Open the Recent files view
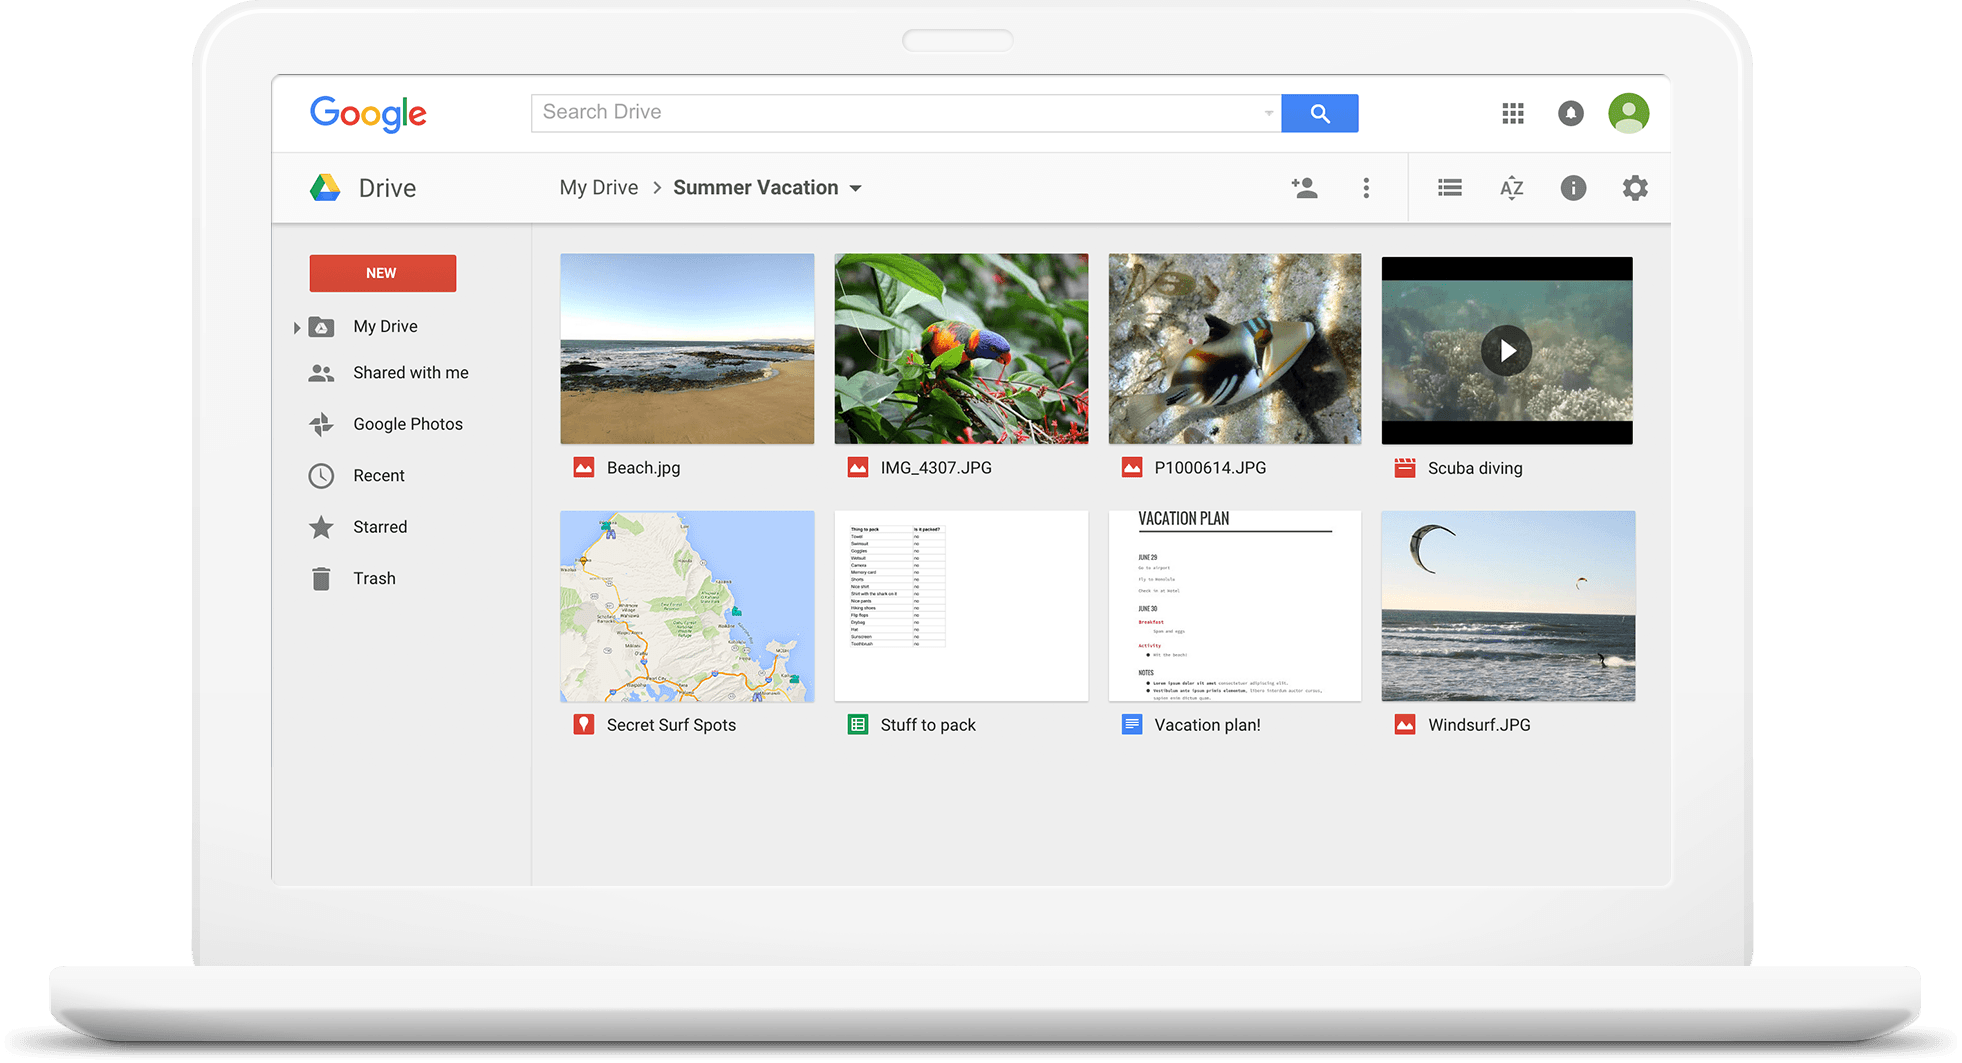The height and width of the screenshot is (1063, 1962). 378,475
